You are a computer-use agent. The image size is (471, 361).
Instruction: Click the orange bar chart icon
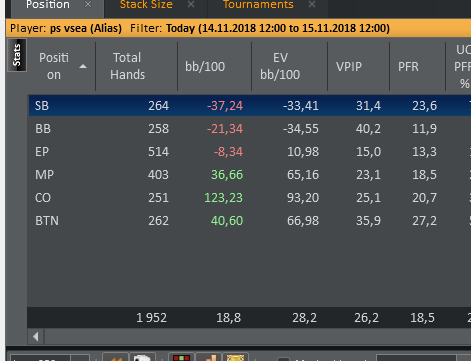[209, 357]
